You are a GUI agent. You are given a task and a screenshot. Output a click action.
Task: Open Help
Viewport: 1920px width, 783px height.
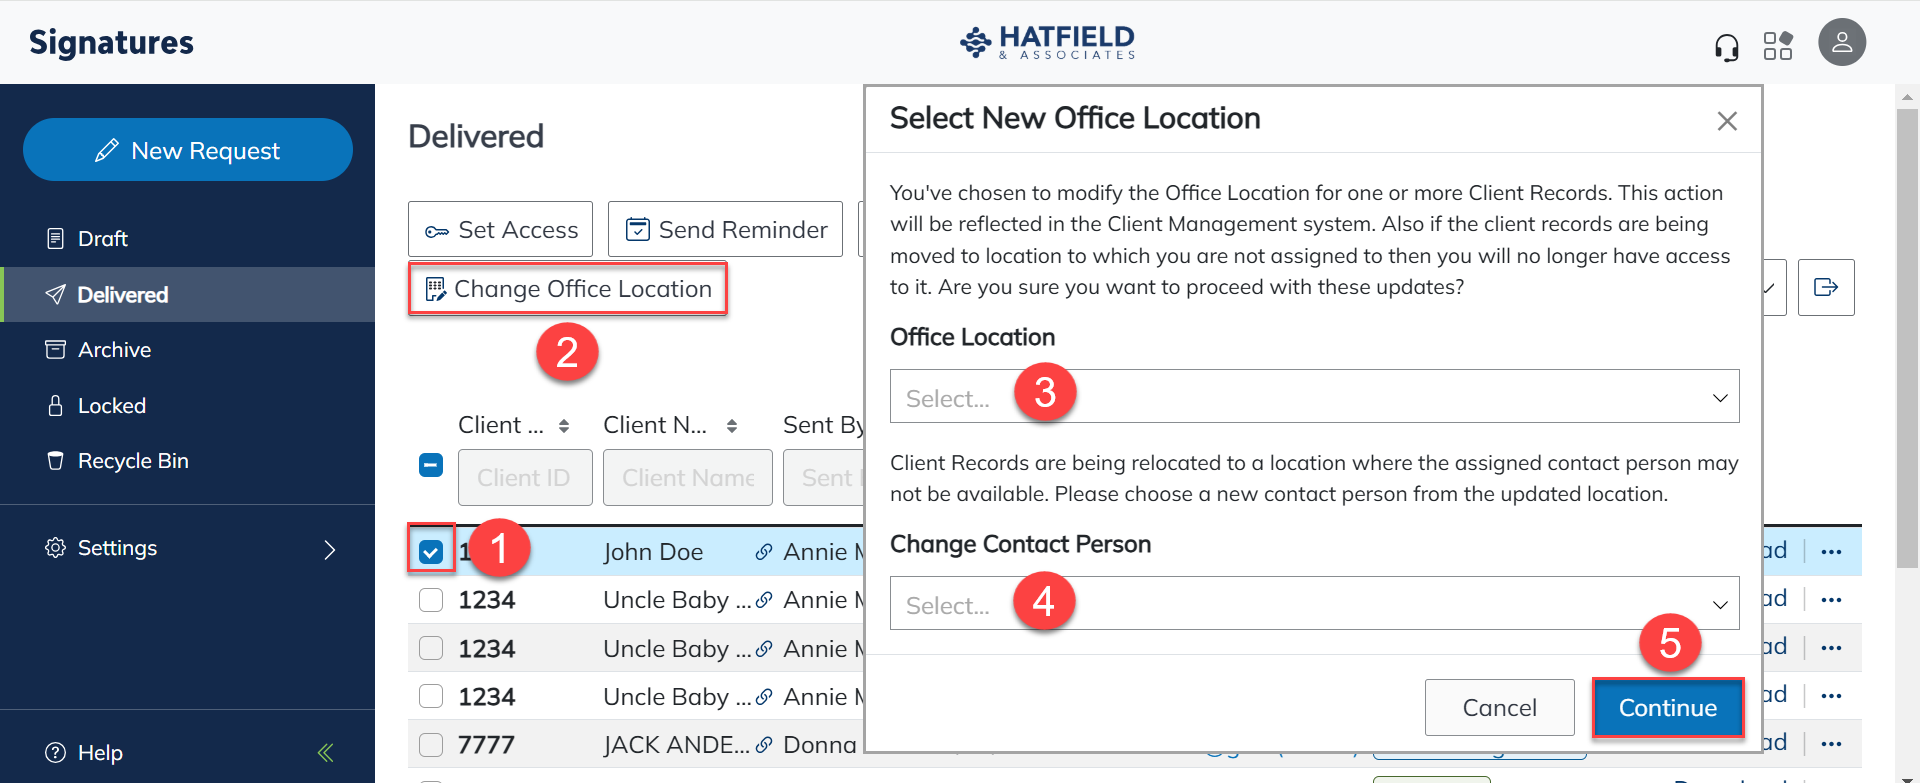pyautogui.click(x=84, y=752)
